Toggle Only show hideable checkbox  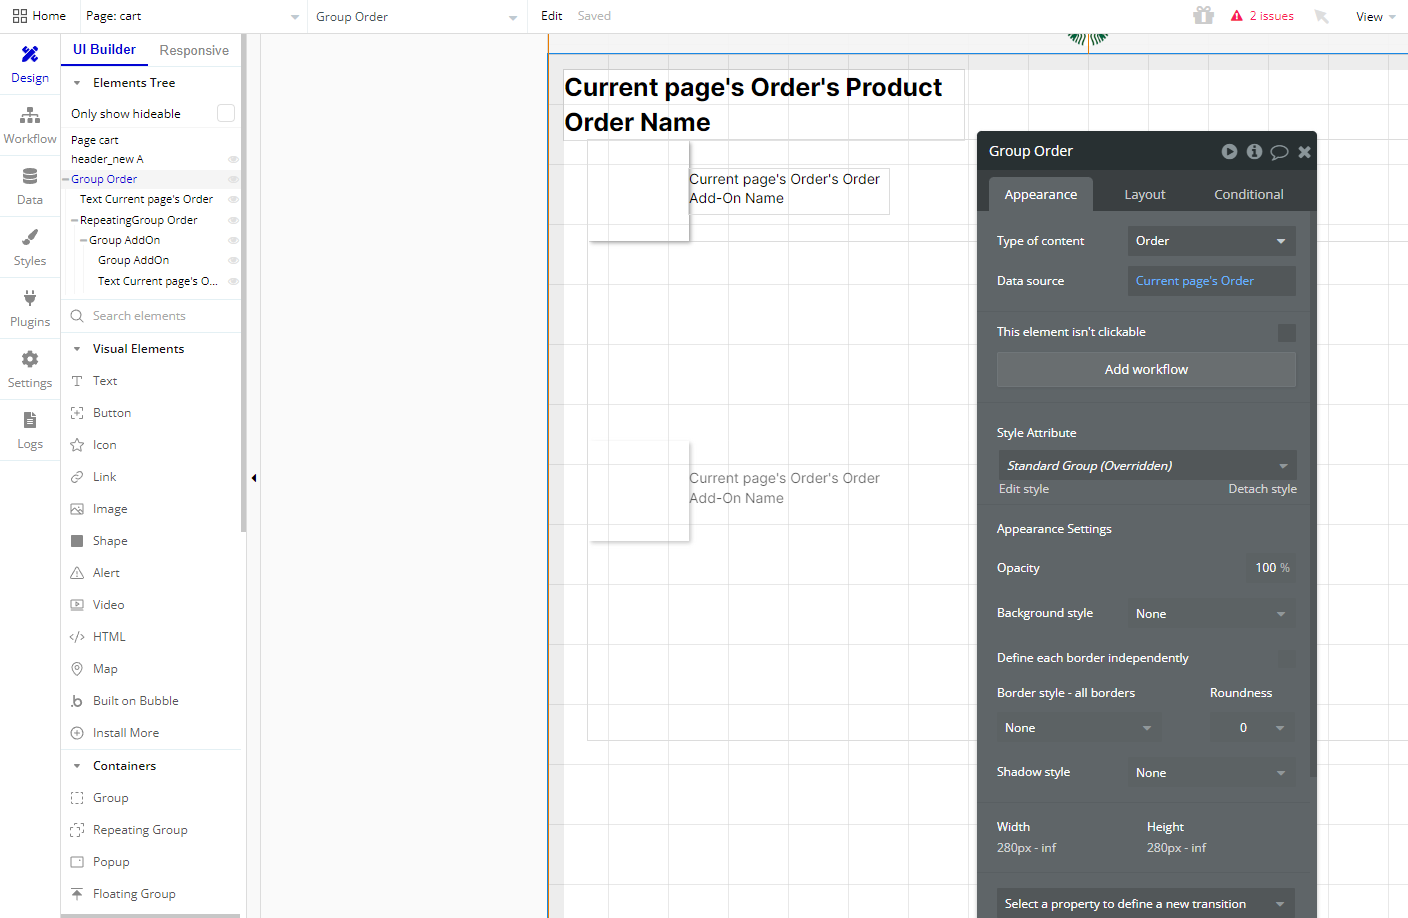point(226,113)
